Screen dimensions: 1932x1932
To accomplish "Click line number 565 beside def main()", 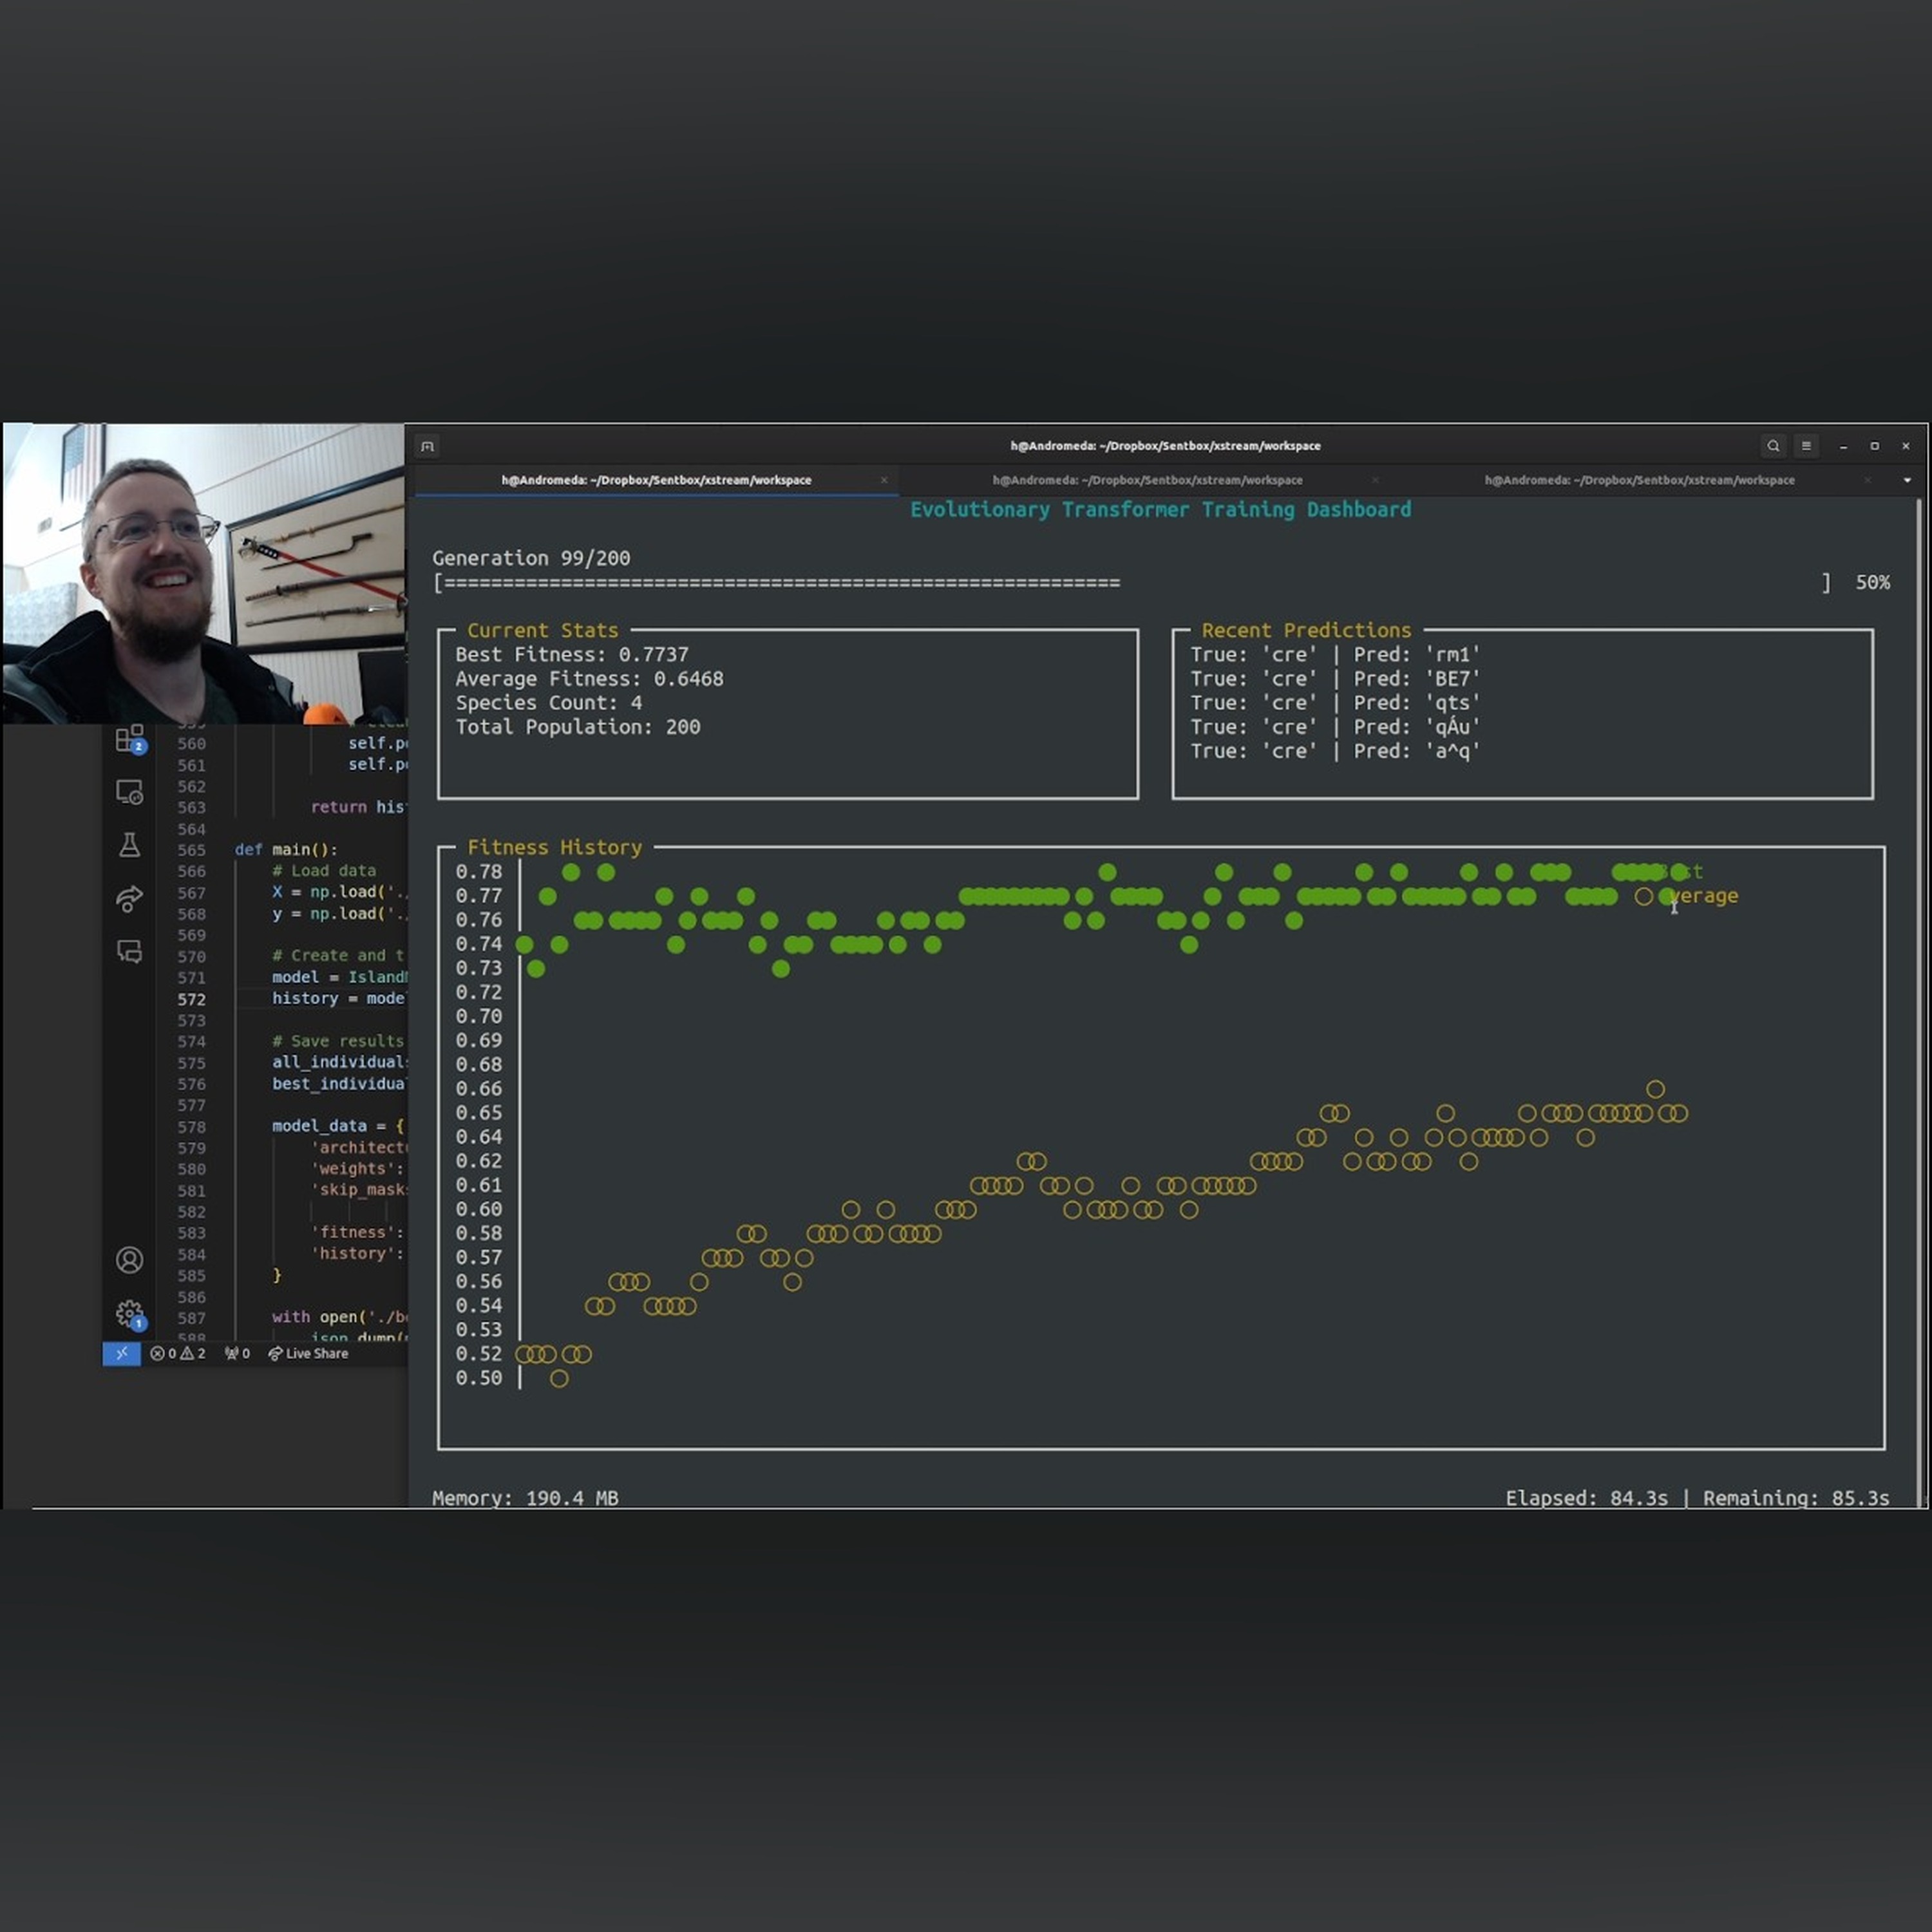I will tap(191, 850).
